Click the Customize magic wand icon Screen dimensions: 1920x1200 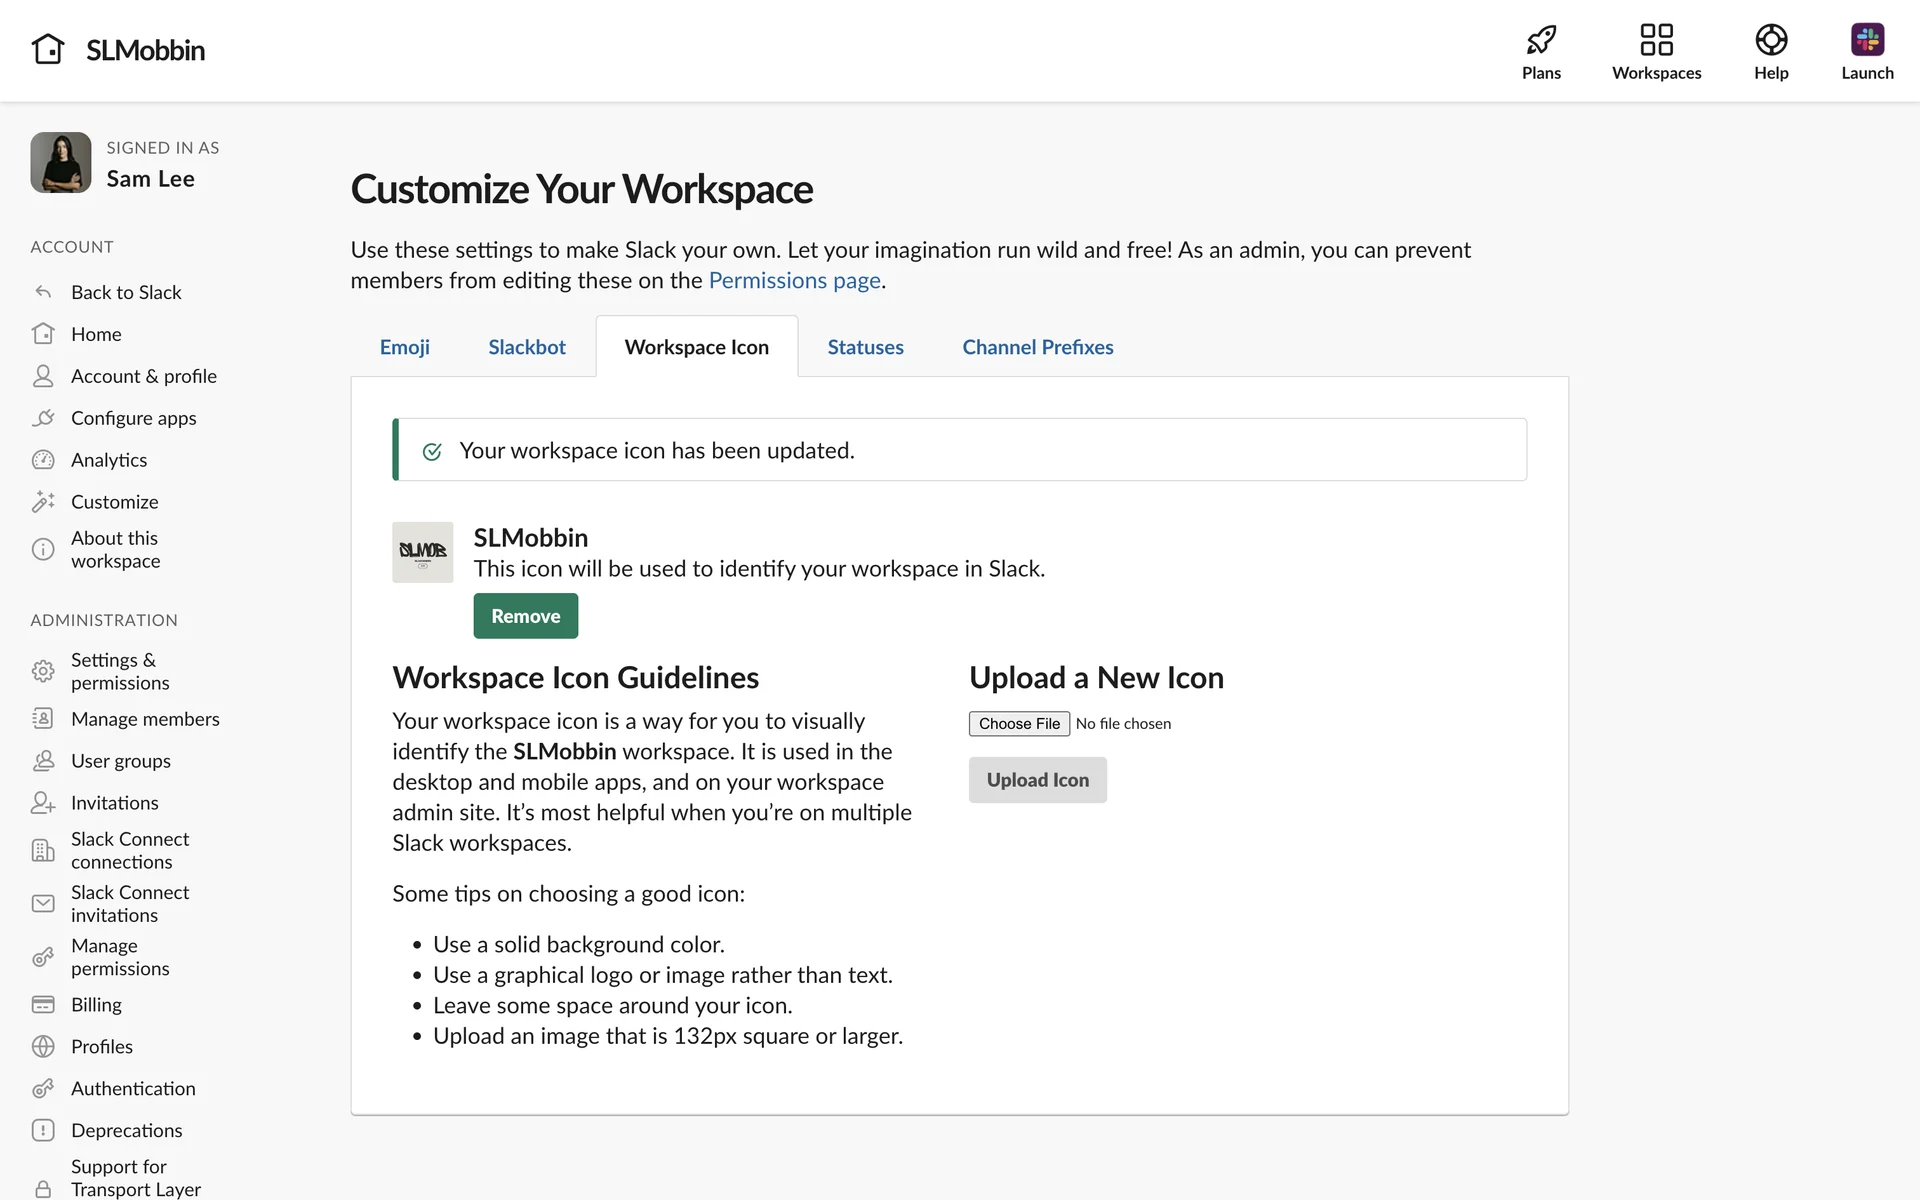[43, 502]
